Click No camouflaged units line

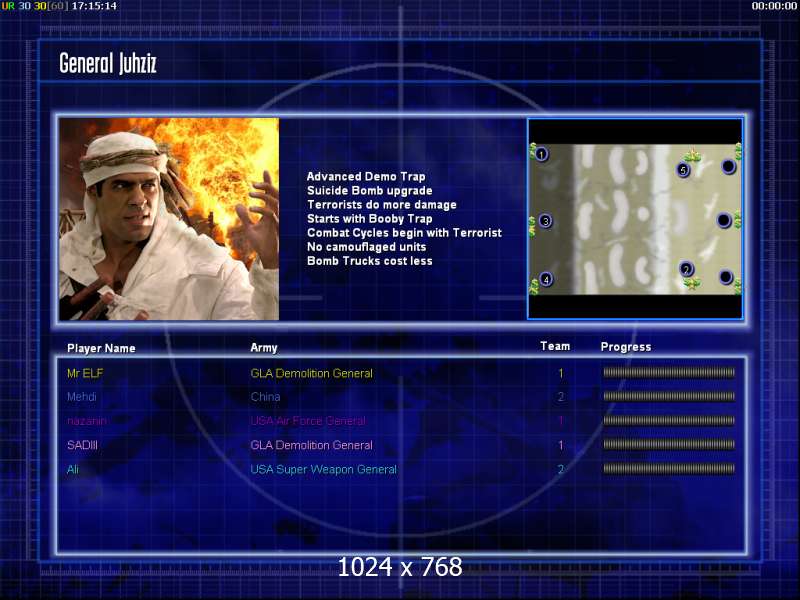click(x=366, y=247)
